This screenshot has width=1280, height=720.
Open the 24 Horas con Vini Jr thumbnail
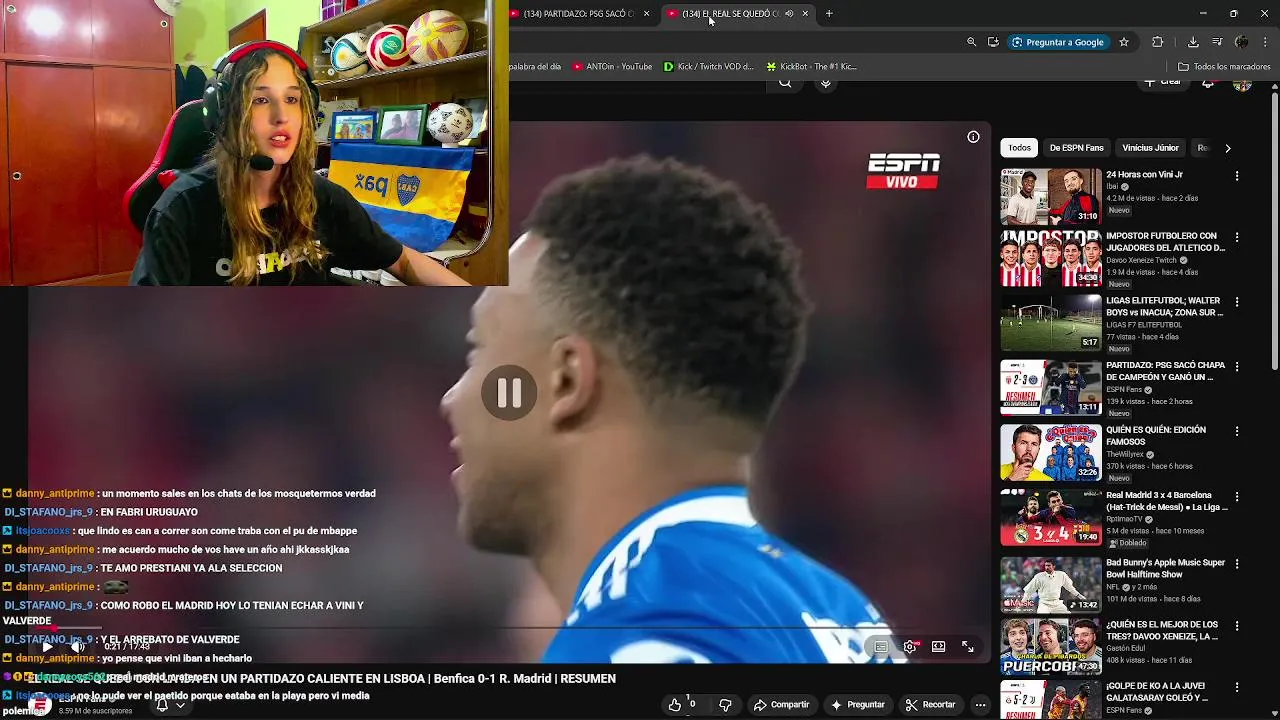pyautogui.click(x=1051, y=196)
